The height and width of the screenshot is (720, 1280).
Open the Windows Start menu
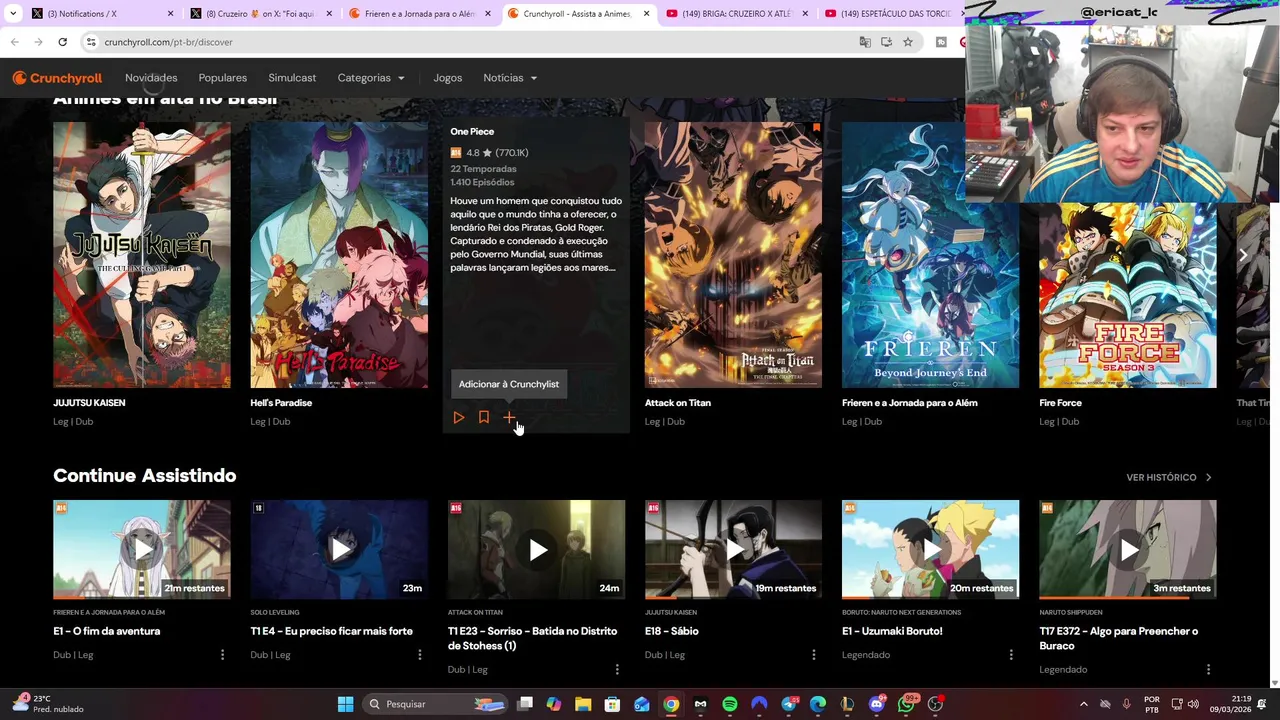(345, 704)
